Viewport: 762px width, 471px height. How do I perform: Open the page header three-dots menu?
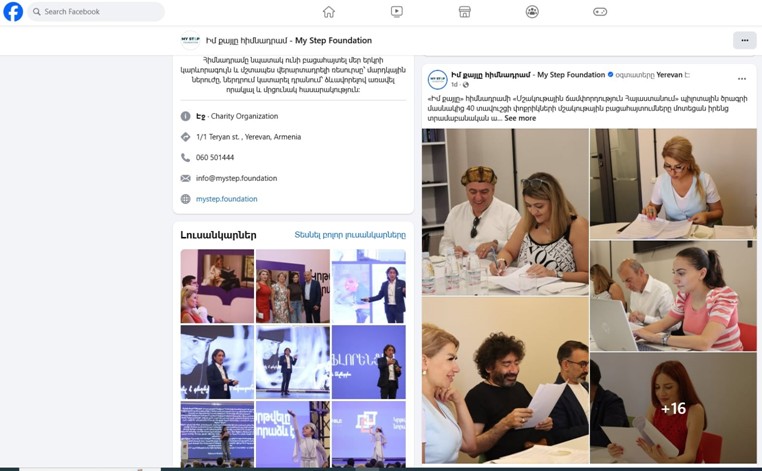click(x=745, y=40)
